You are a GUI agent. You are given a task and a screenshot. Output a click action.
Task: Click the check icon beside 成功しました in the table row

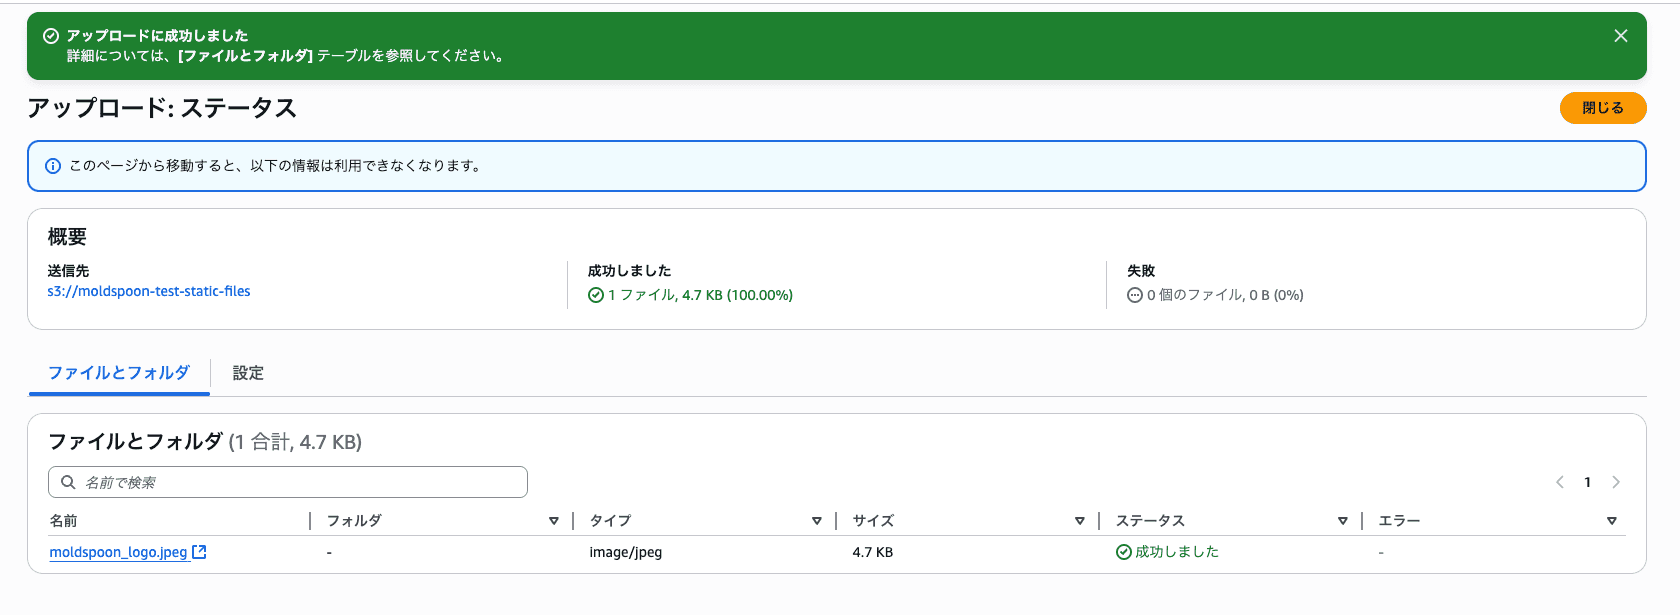point(1124,552)
